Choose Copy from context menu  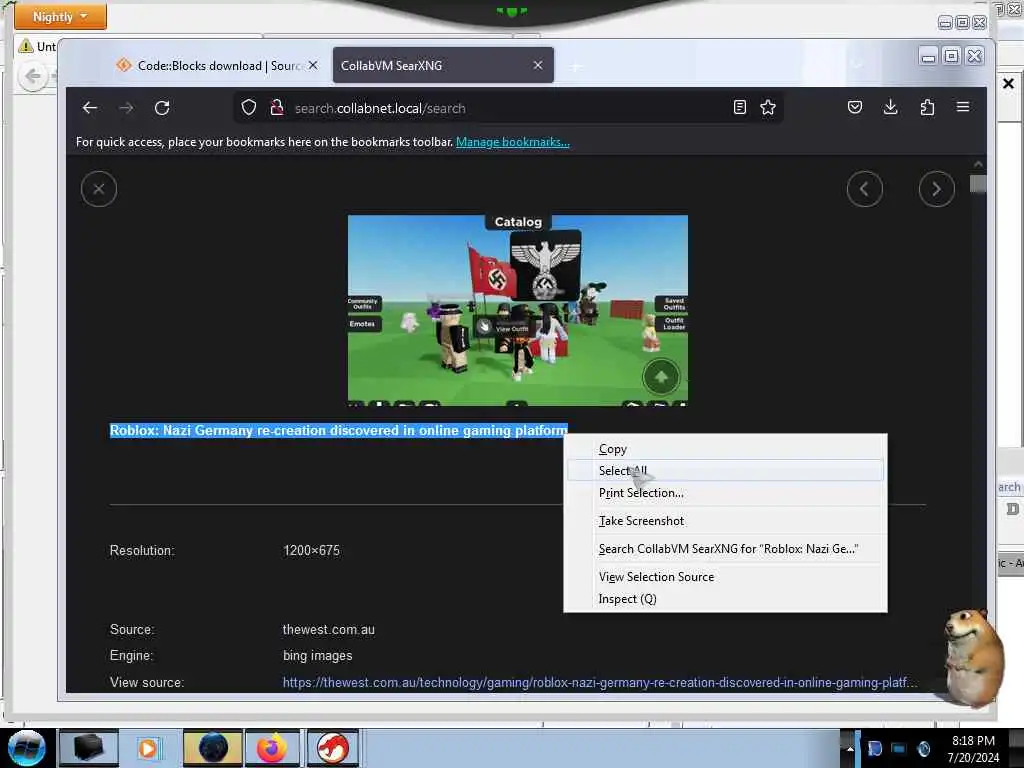pos(725,449)
